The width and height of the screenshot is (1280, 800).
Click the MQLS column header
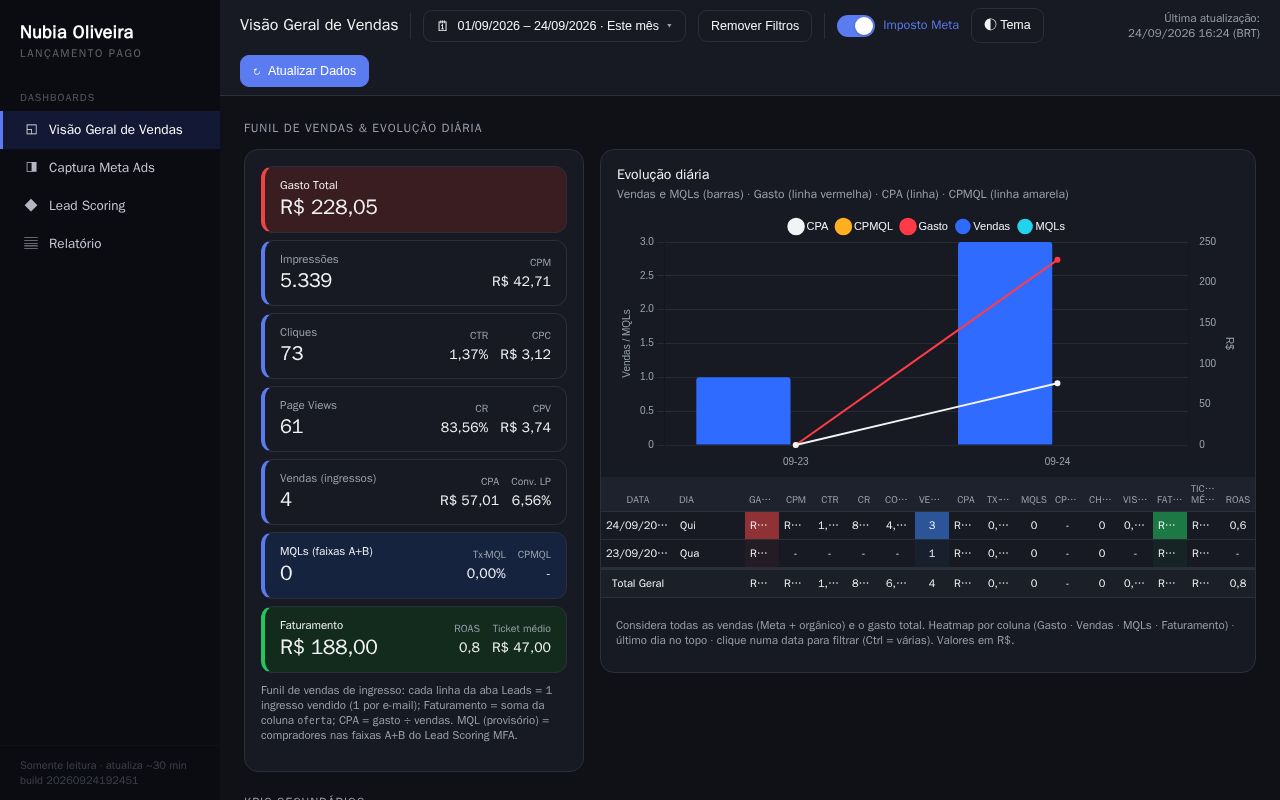pos(1034,500)
